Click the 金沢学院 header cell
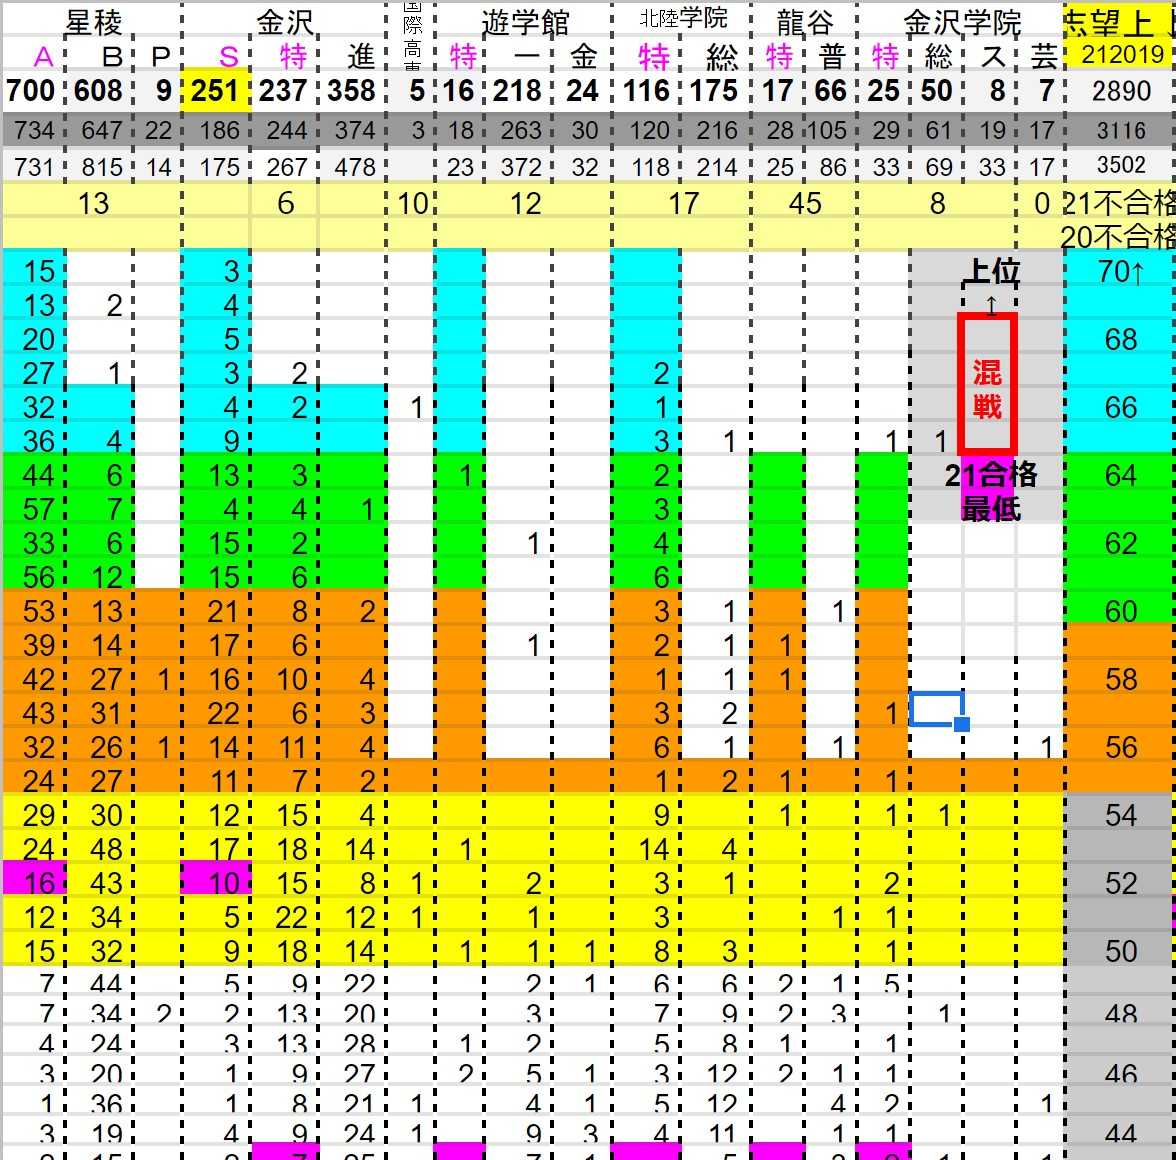The height and width of the screenshot is (1160, 1176). point(961,21)
